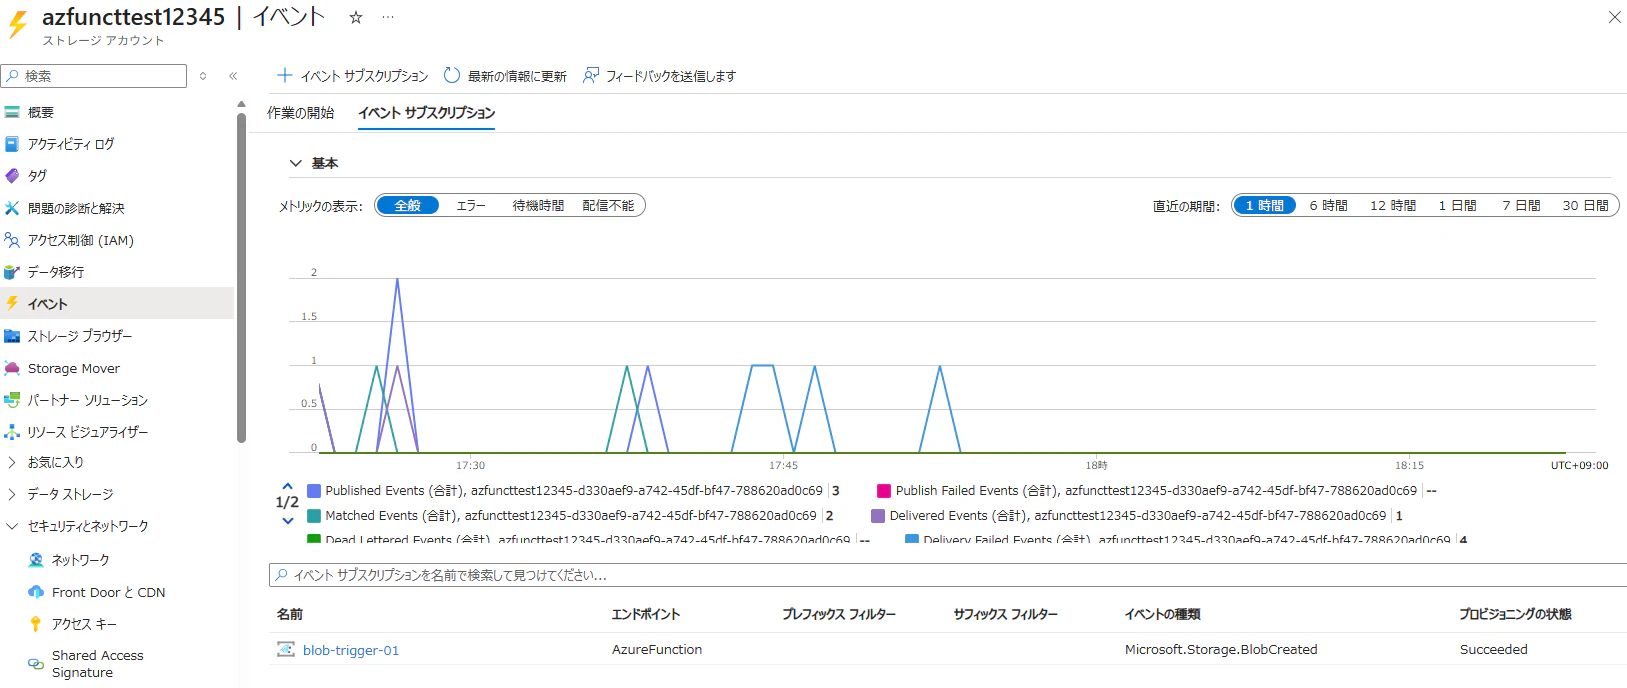
Task: Click the 概要 icon in the sidebar
Action: coord(12,113)
